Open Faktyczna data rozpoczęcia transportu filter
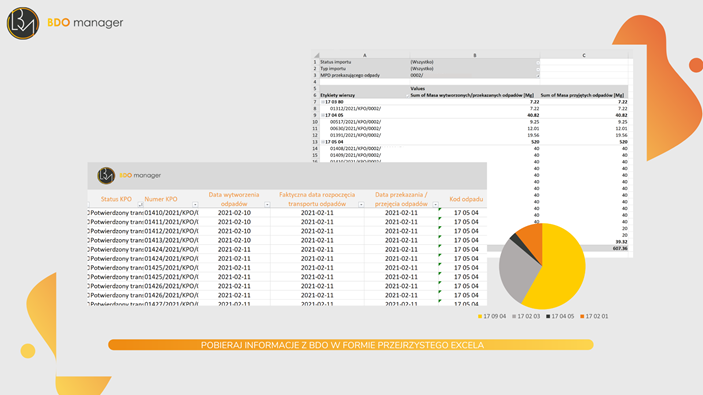Screen dimensions: 703x395 [361, 204]
